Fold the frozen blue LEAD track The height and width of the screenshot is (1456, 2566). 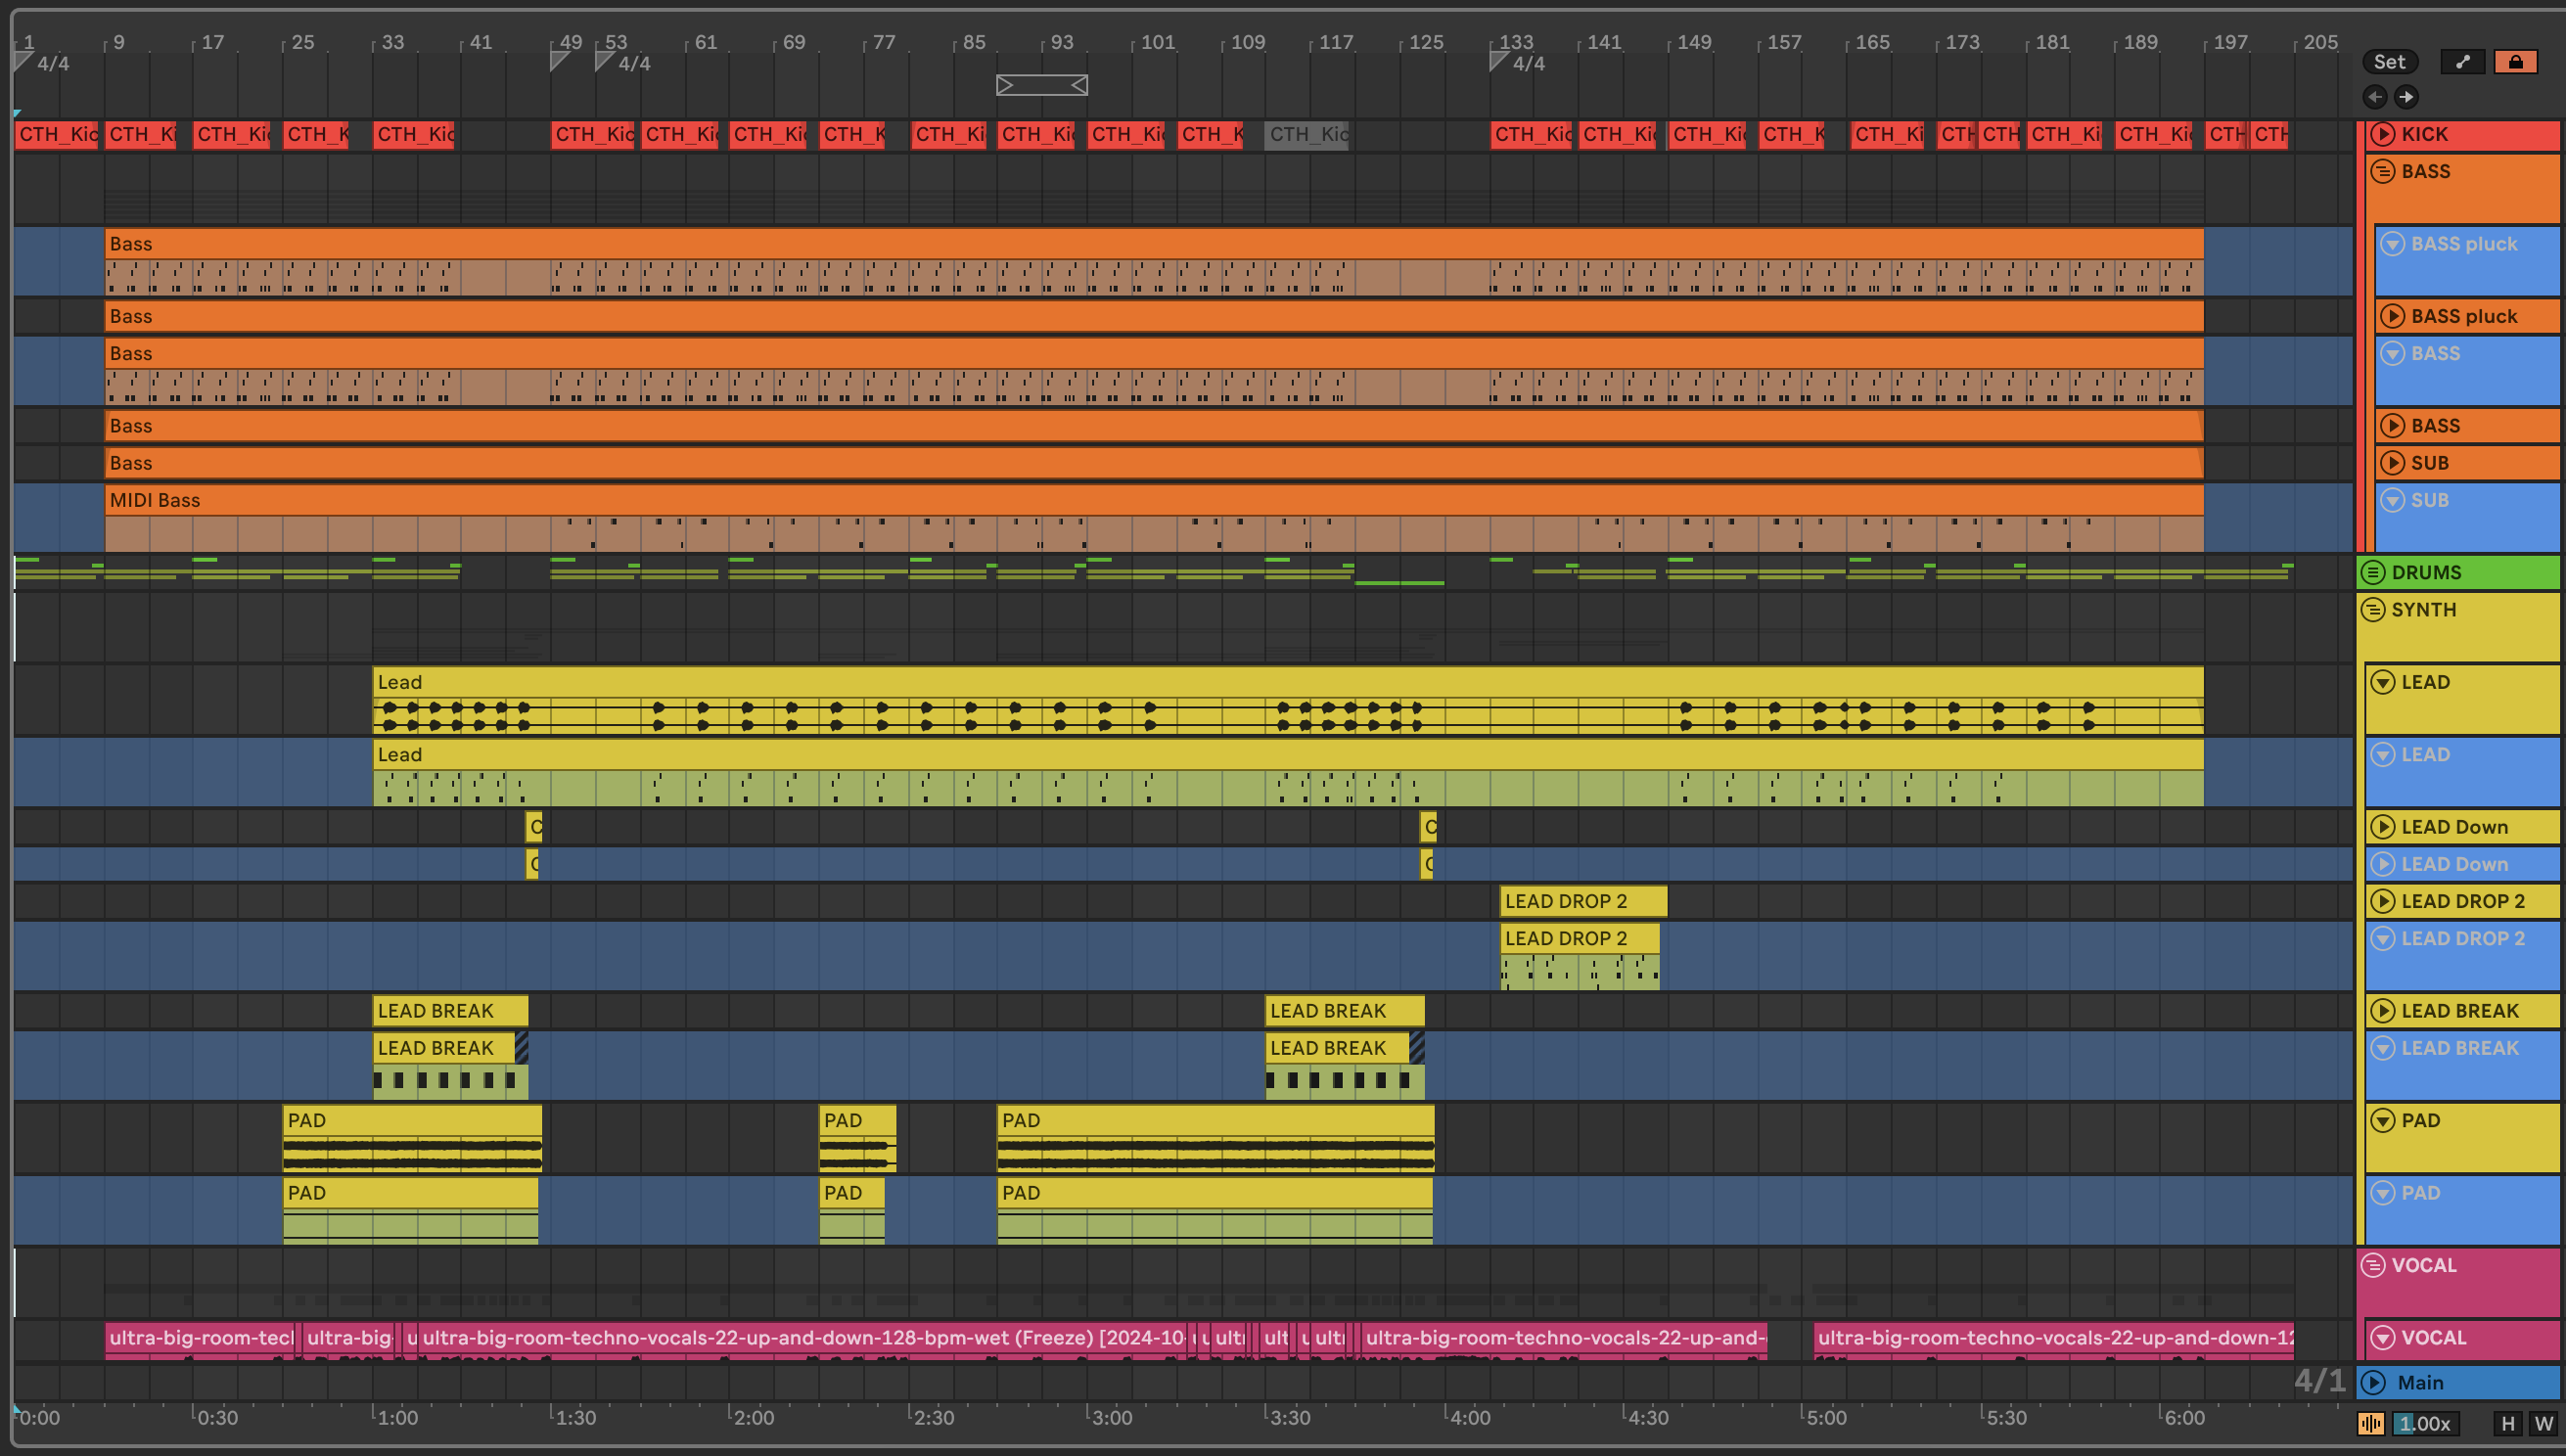point(2383,755)
